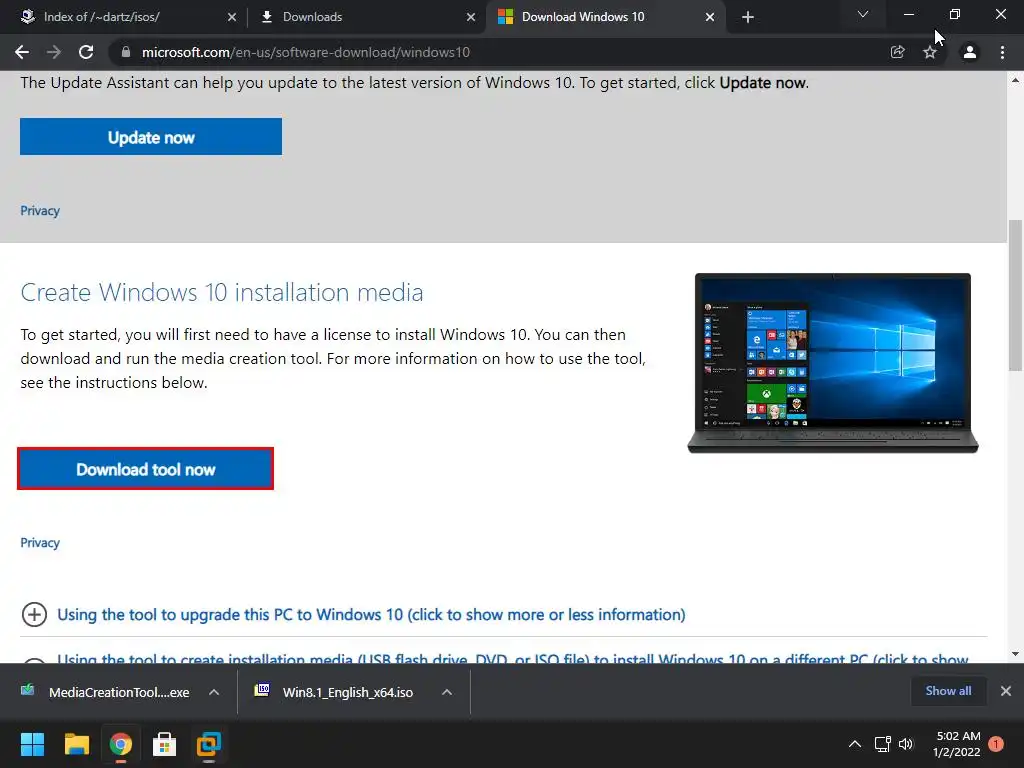Viewport: 1024px width, 768px height.
Task: Click scrollbar down arrow
Action: pyautogui.click(x=1015, y=654)
